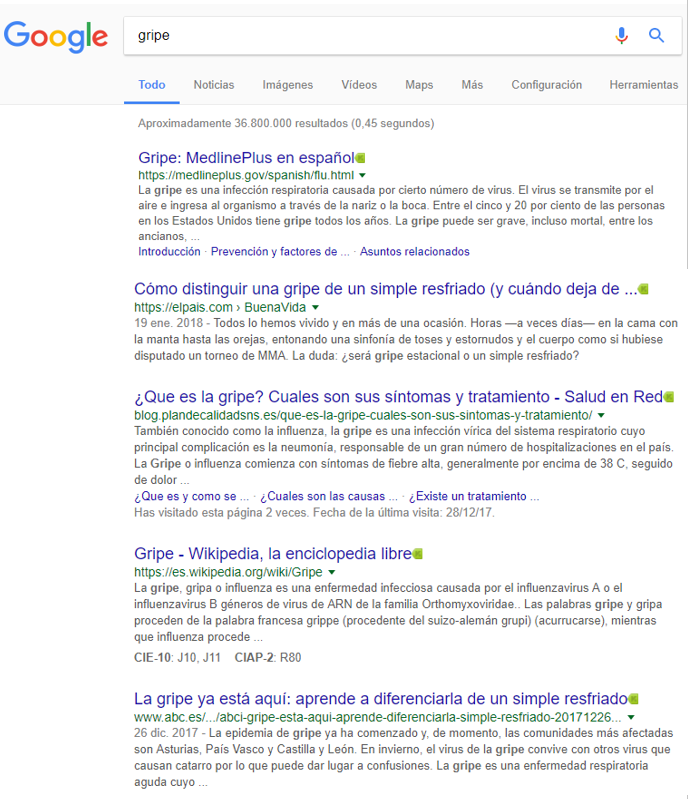
Task: Open the Herramientas search tools
Action: point(643,85)
